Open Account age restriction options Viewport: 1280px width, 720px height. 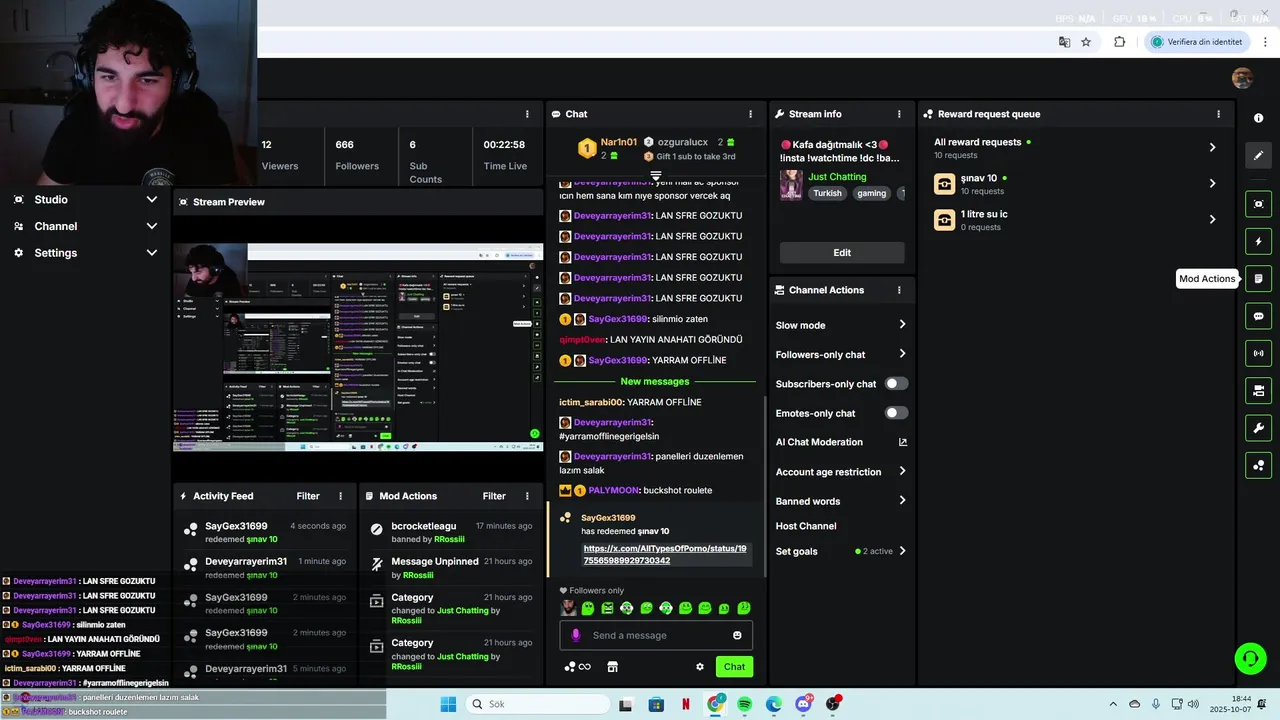pos(841,472)
